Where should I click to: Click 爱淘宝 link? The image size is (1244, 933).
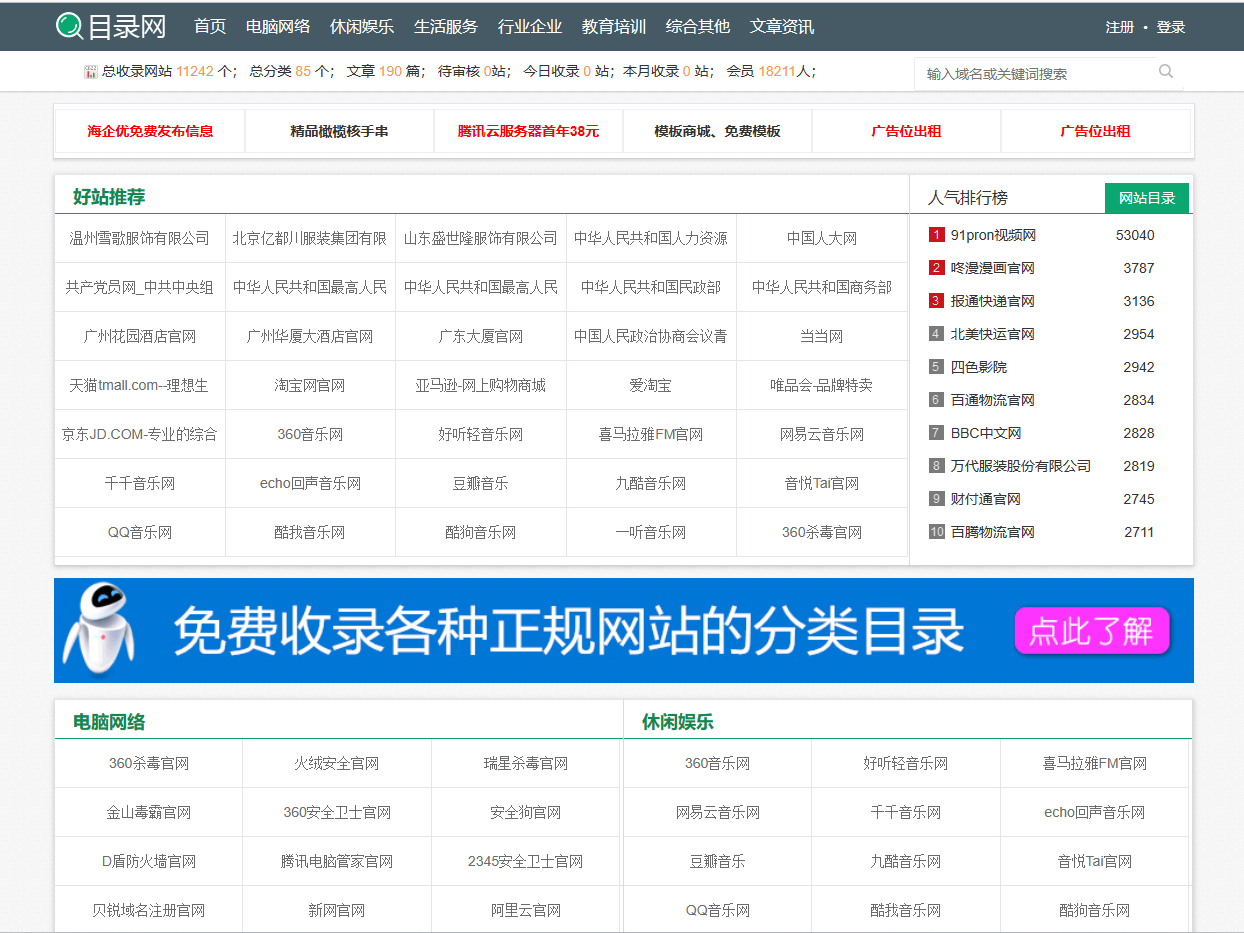(x=651, y=385)
